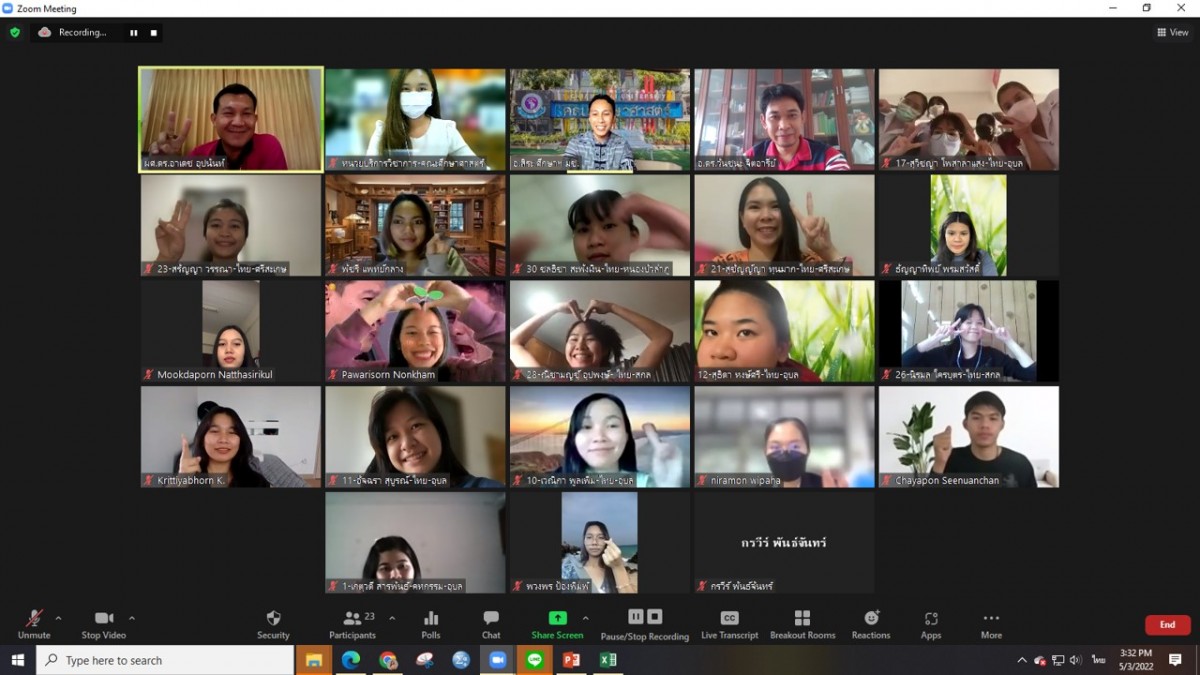Expand video options arrow beside Stop Video
Image resolution: width=1200 pixels, height=675 pixels.
[132, 618]
